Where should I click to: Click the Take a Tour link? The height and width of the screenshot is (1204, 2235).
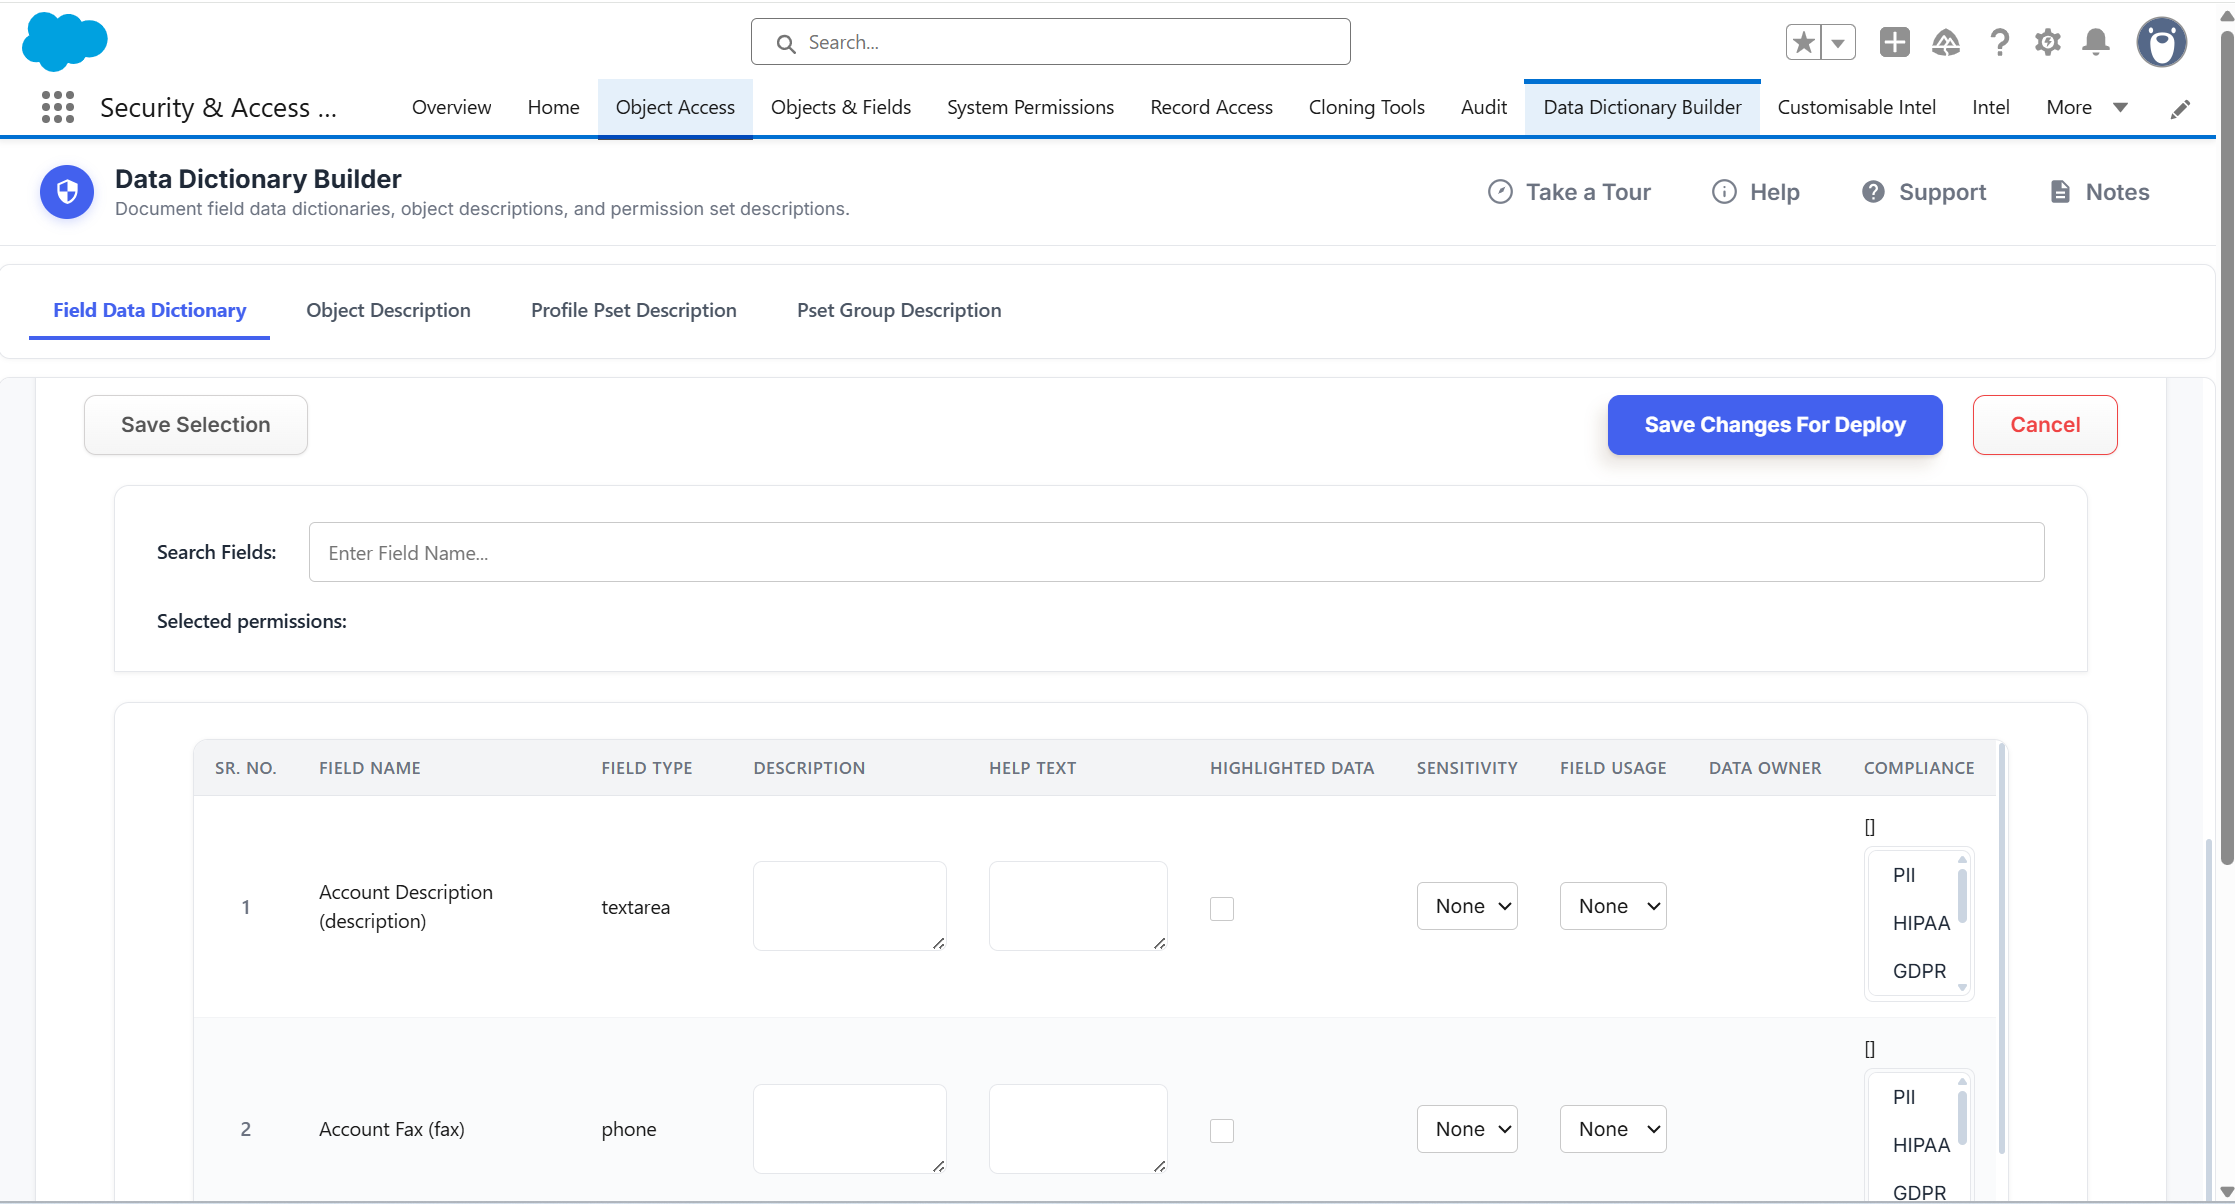1588,192
